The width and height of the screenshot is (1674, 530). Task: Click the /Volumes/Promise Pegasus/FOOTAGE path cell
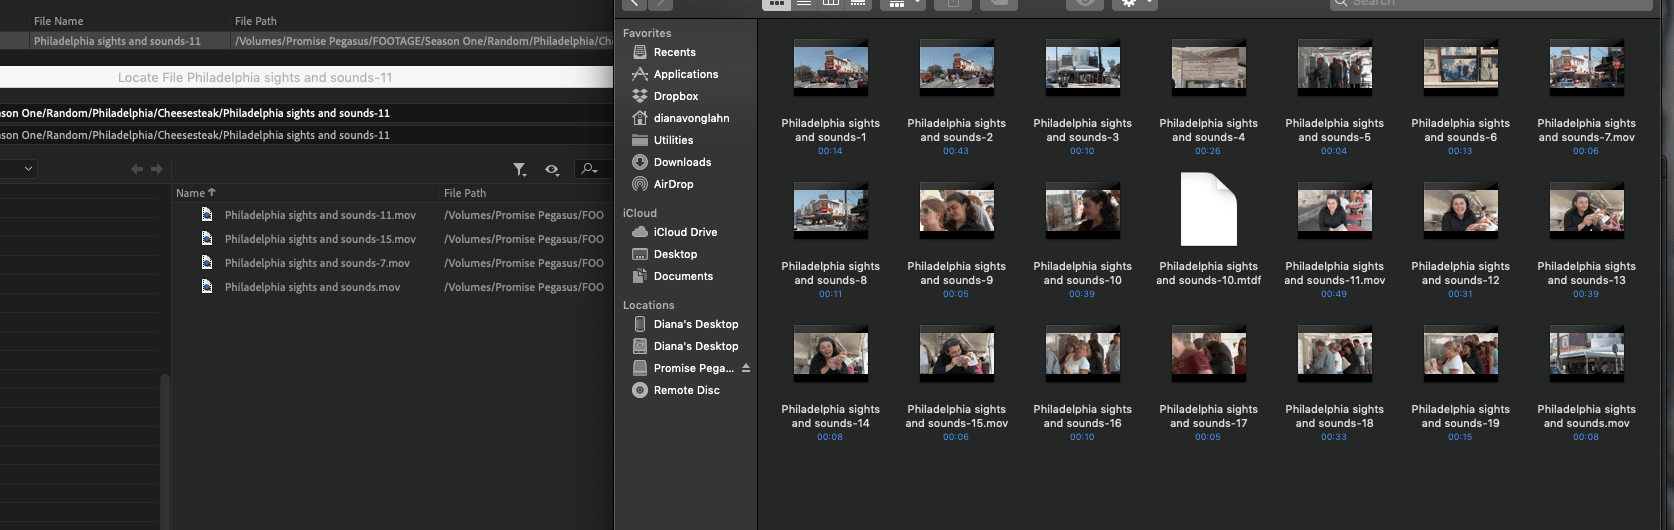pos(422,41)
